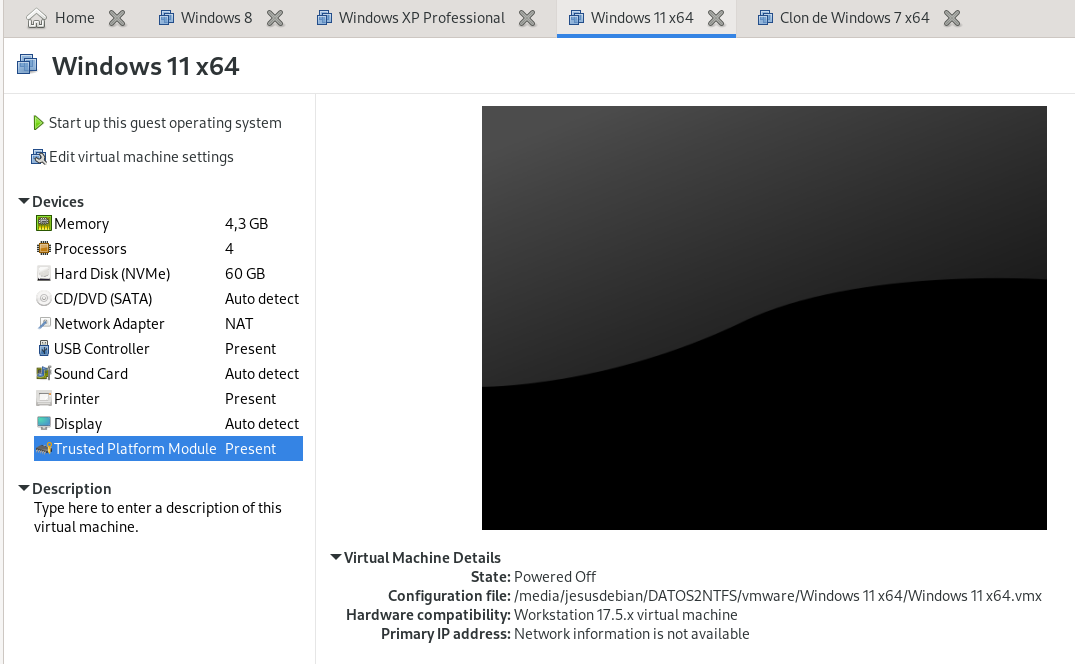Click the edit settings wrench icon
This screenshot has height=664, width=1075.
click(38, 157)
